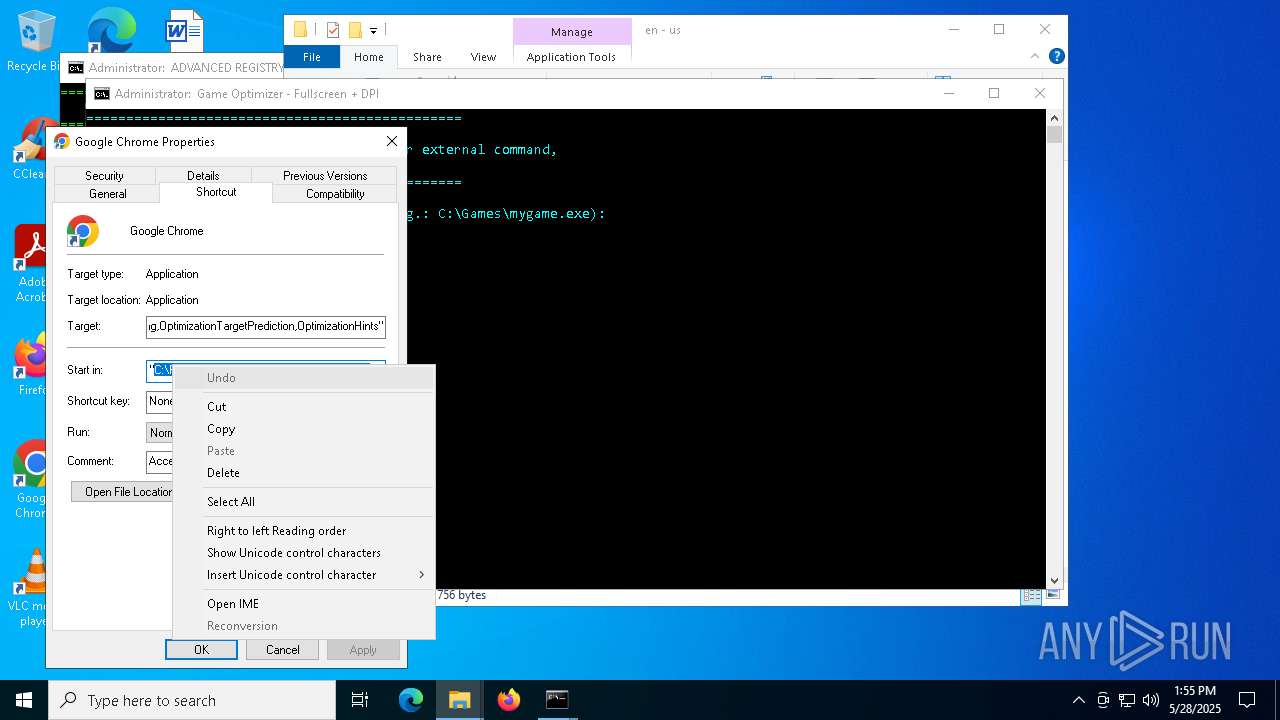Select the Home ribbon tab
1280x720 pixels.
369,57
